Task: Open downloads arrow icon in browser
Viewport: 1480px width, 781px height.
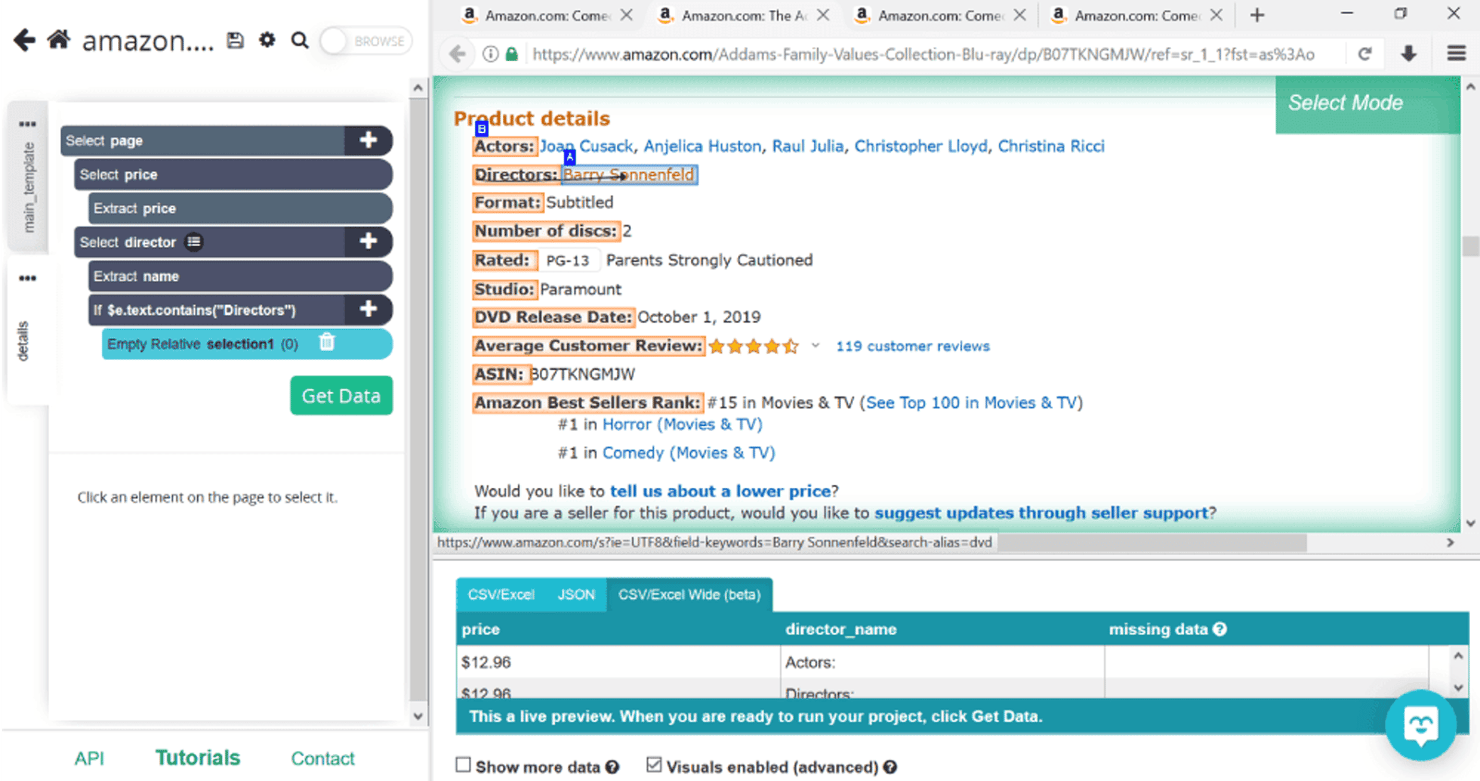Action: [1408, 54]
